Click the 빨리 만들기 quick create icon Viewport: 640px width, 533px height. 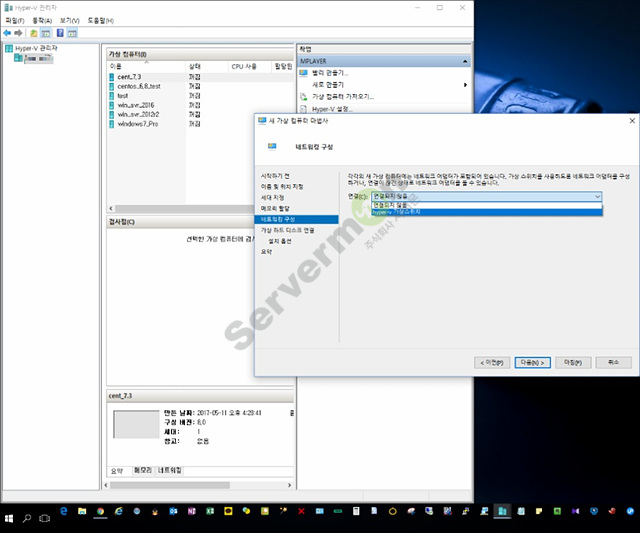pyautogui.click(x=303, y=73)
